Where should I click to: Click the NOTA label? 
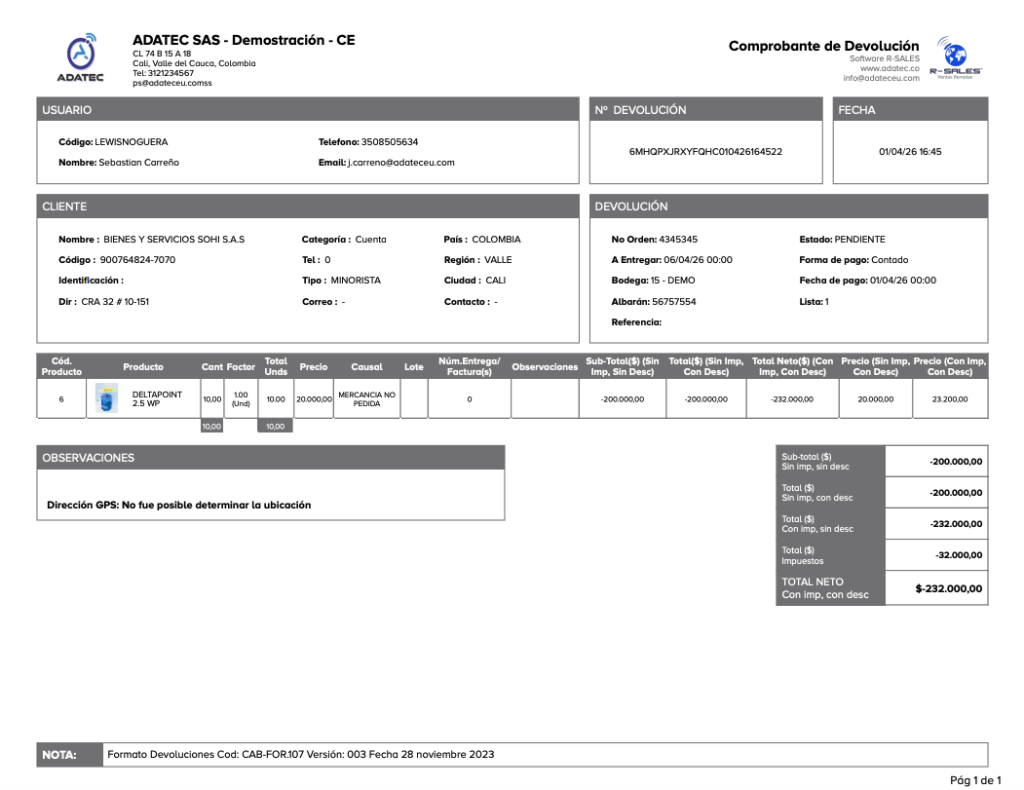tap(69, 755)
